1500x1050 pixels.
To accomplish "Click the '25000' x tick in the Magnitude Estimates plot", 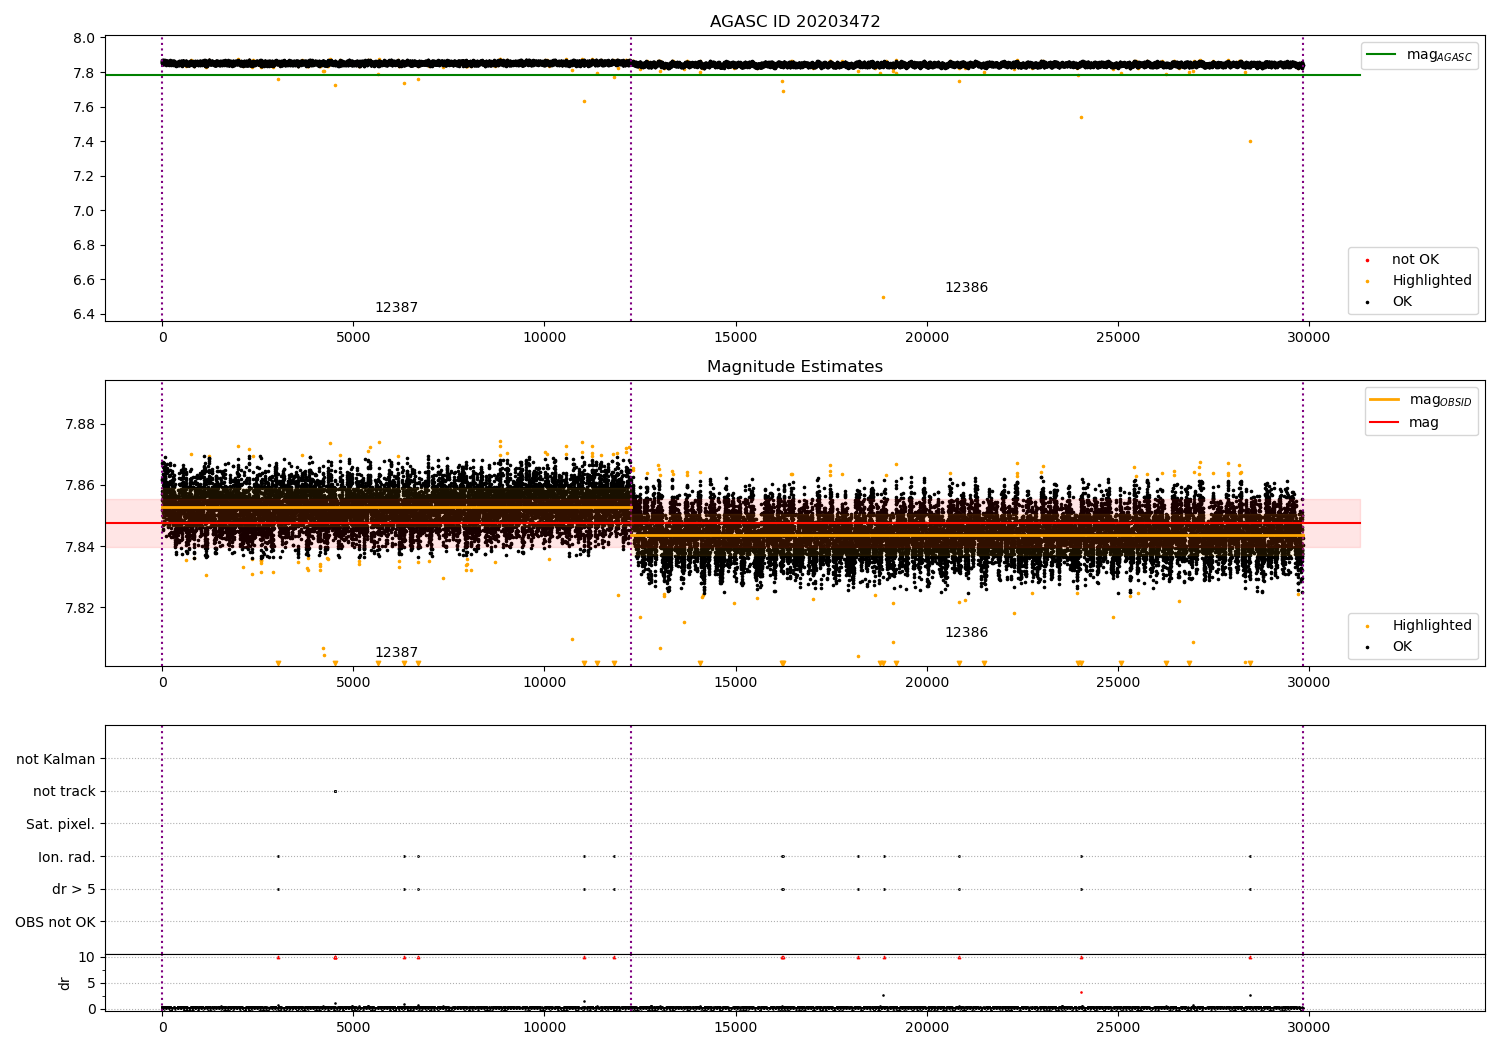I will (x=1118, y=683).
